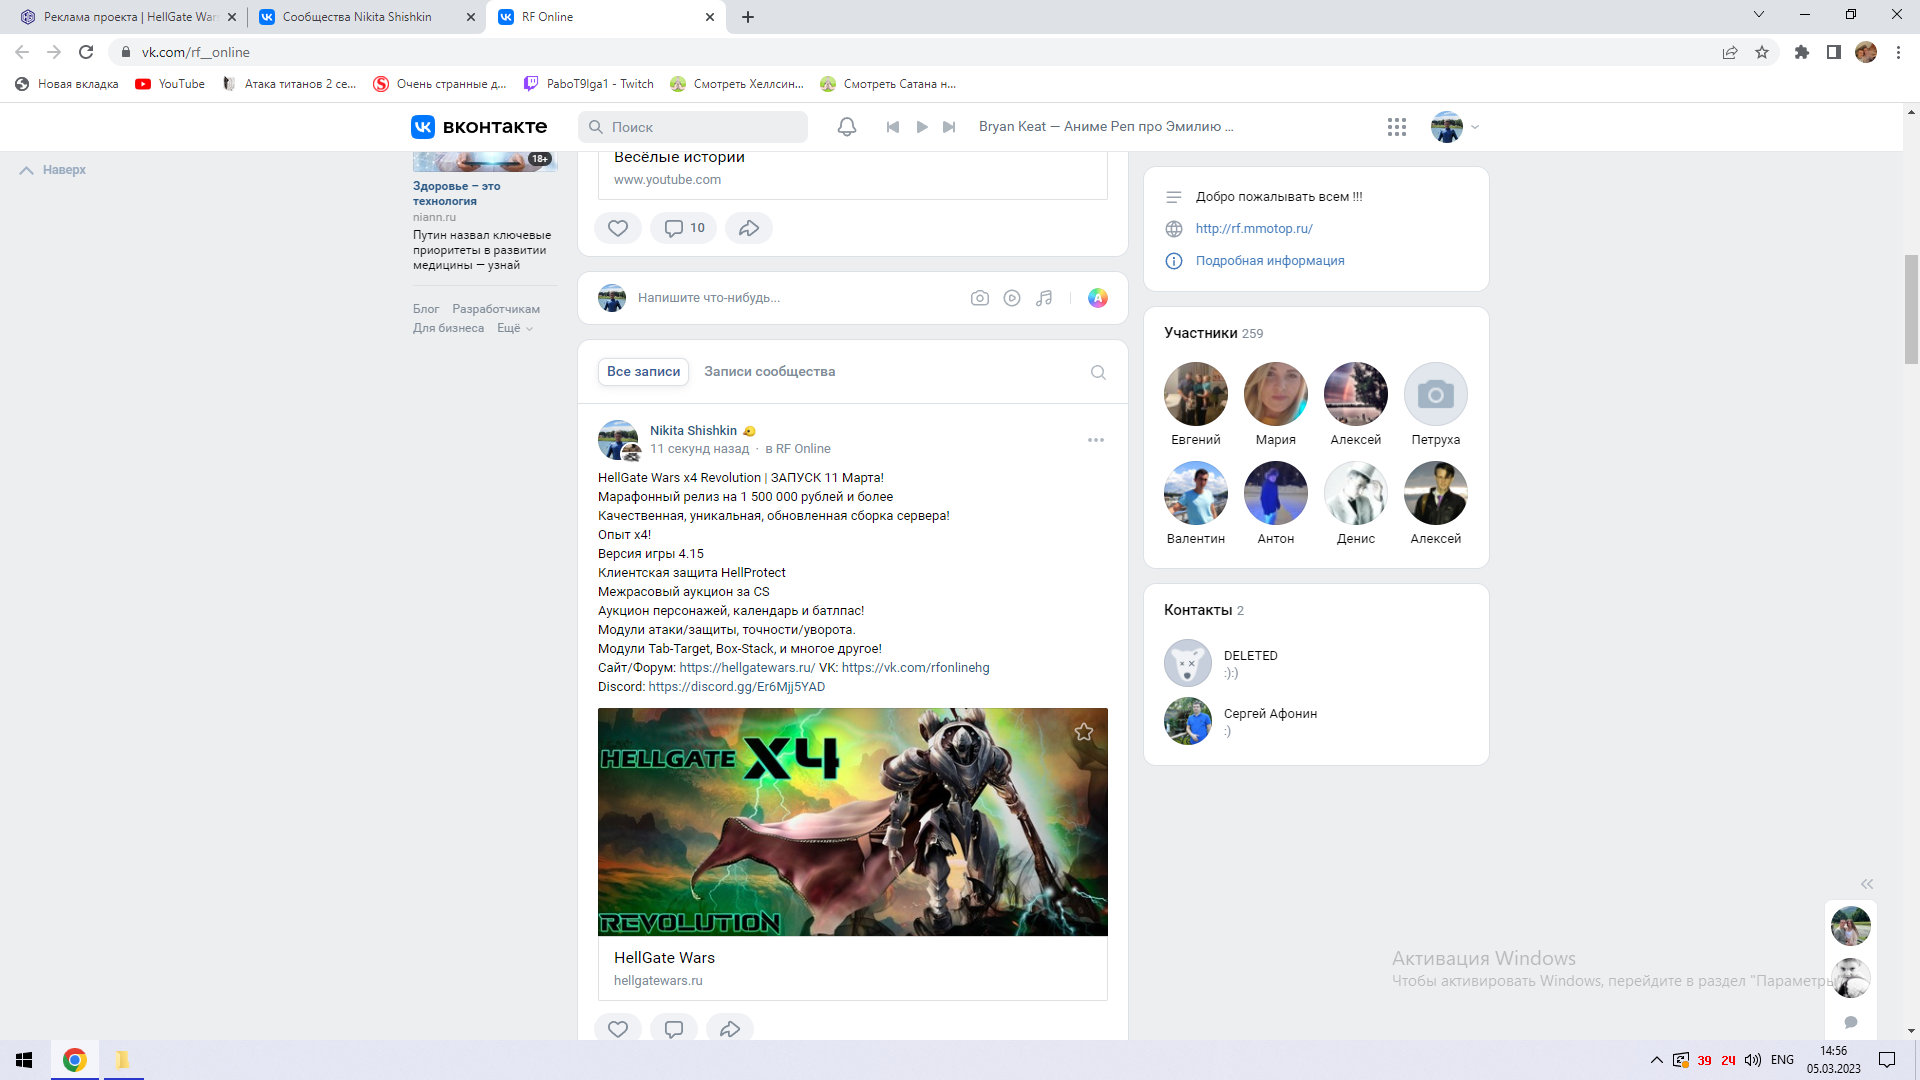Open a new browser tab

748,17
